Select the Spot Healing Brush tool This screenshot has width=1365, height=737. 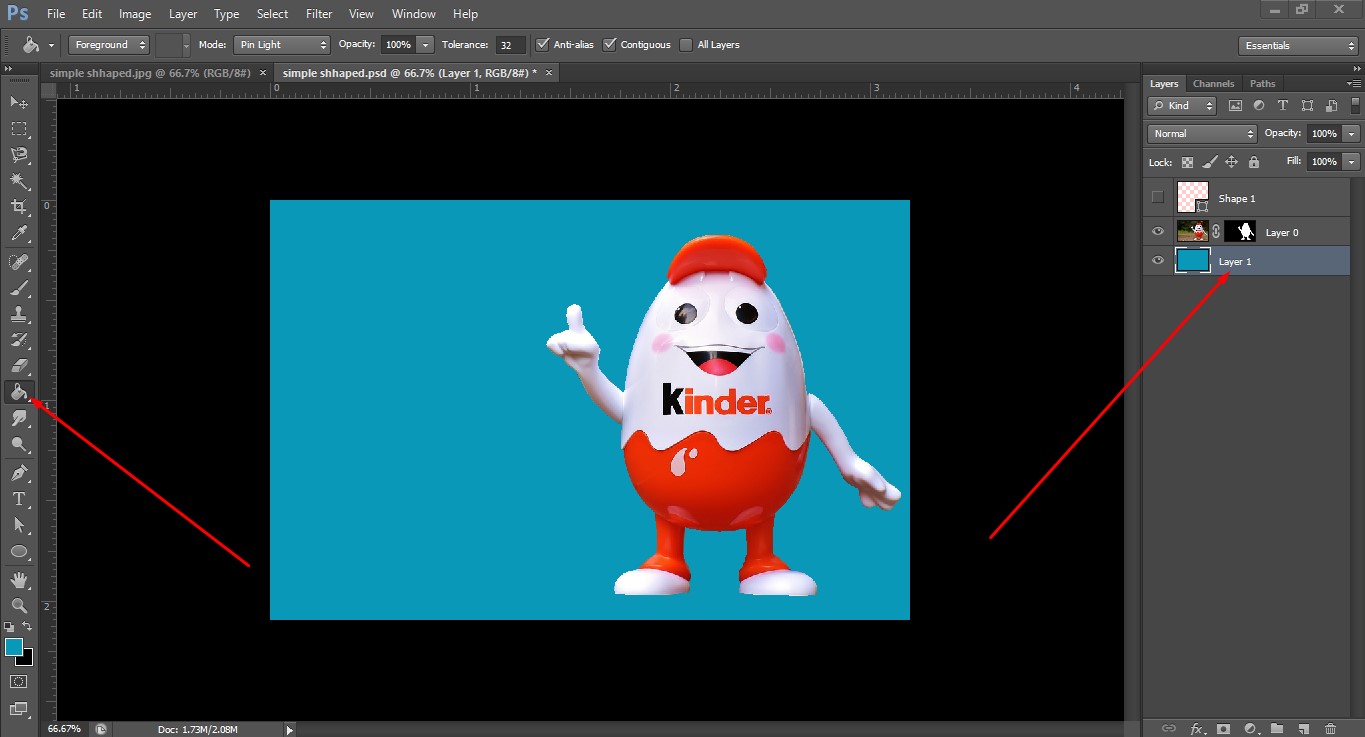(19, 262)
